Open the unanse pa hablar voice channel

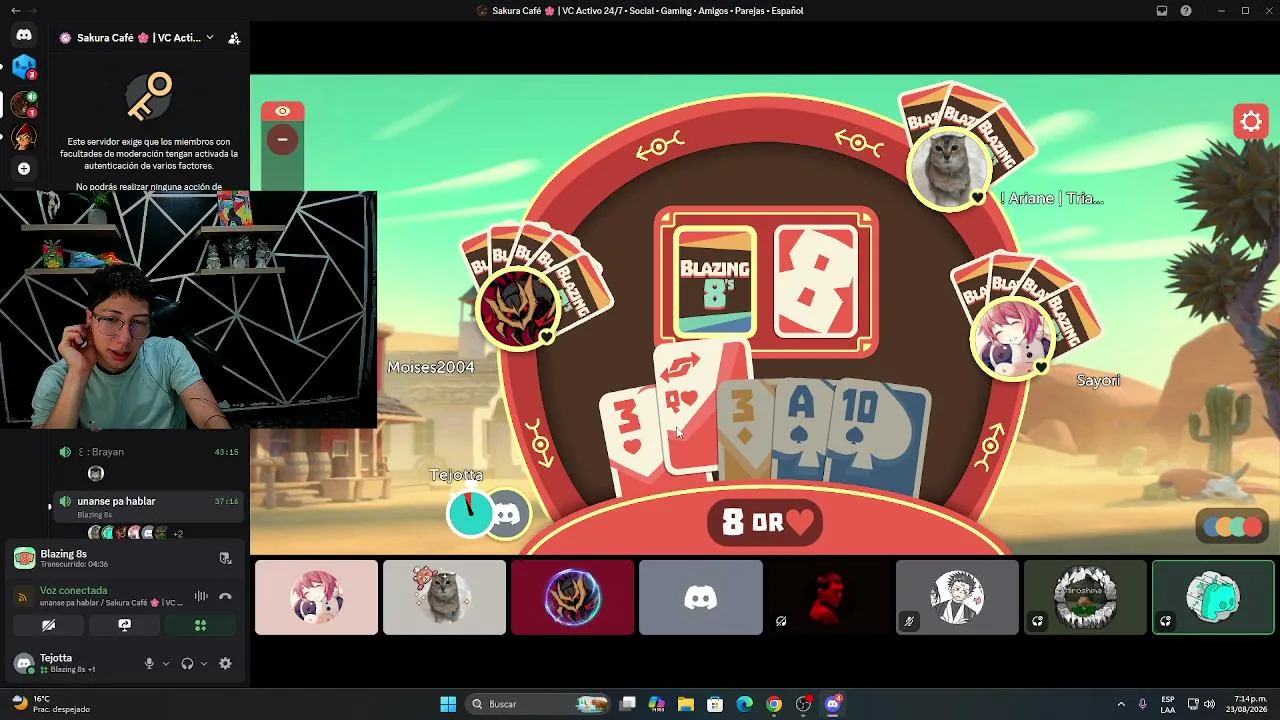tap(148, 505)
